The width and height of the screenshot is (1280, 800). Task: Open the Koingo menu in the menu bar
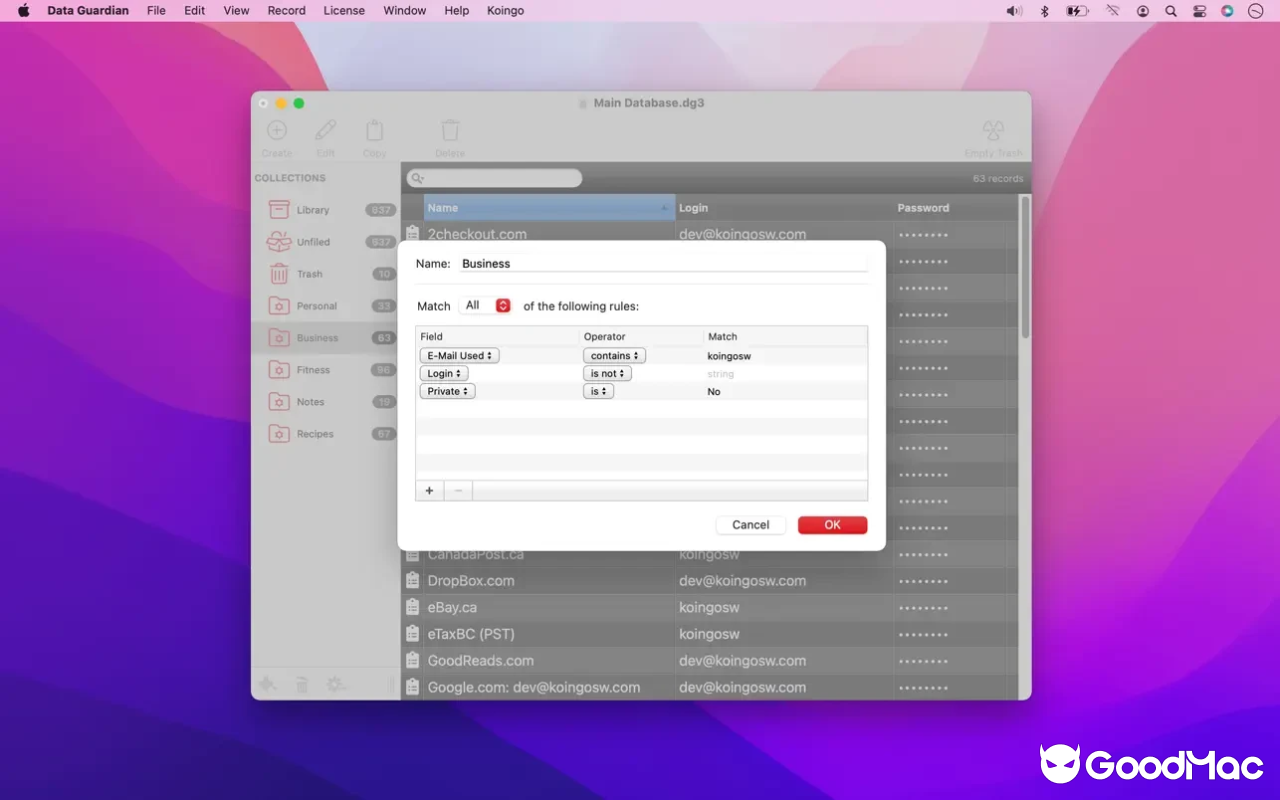505,11
